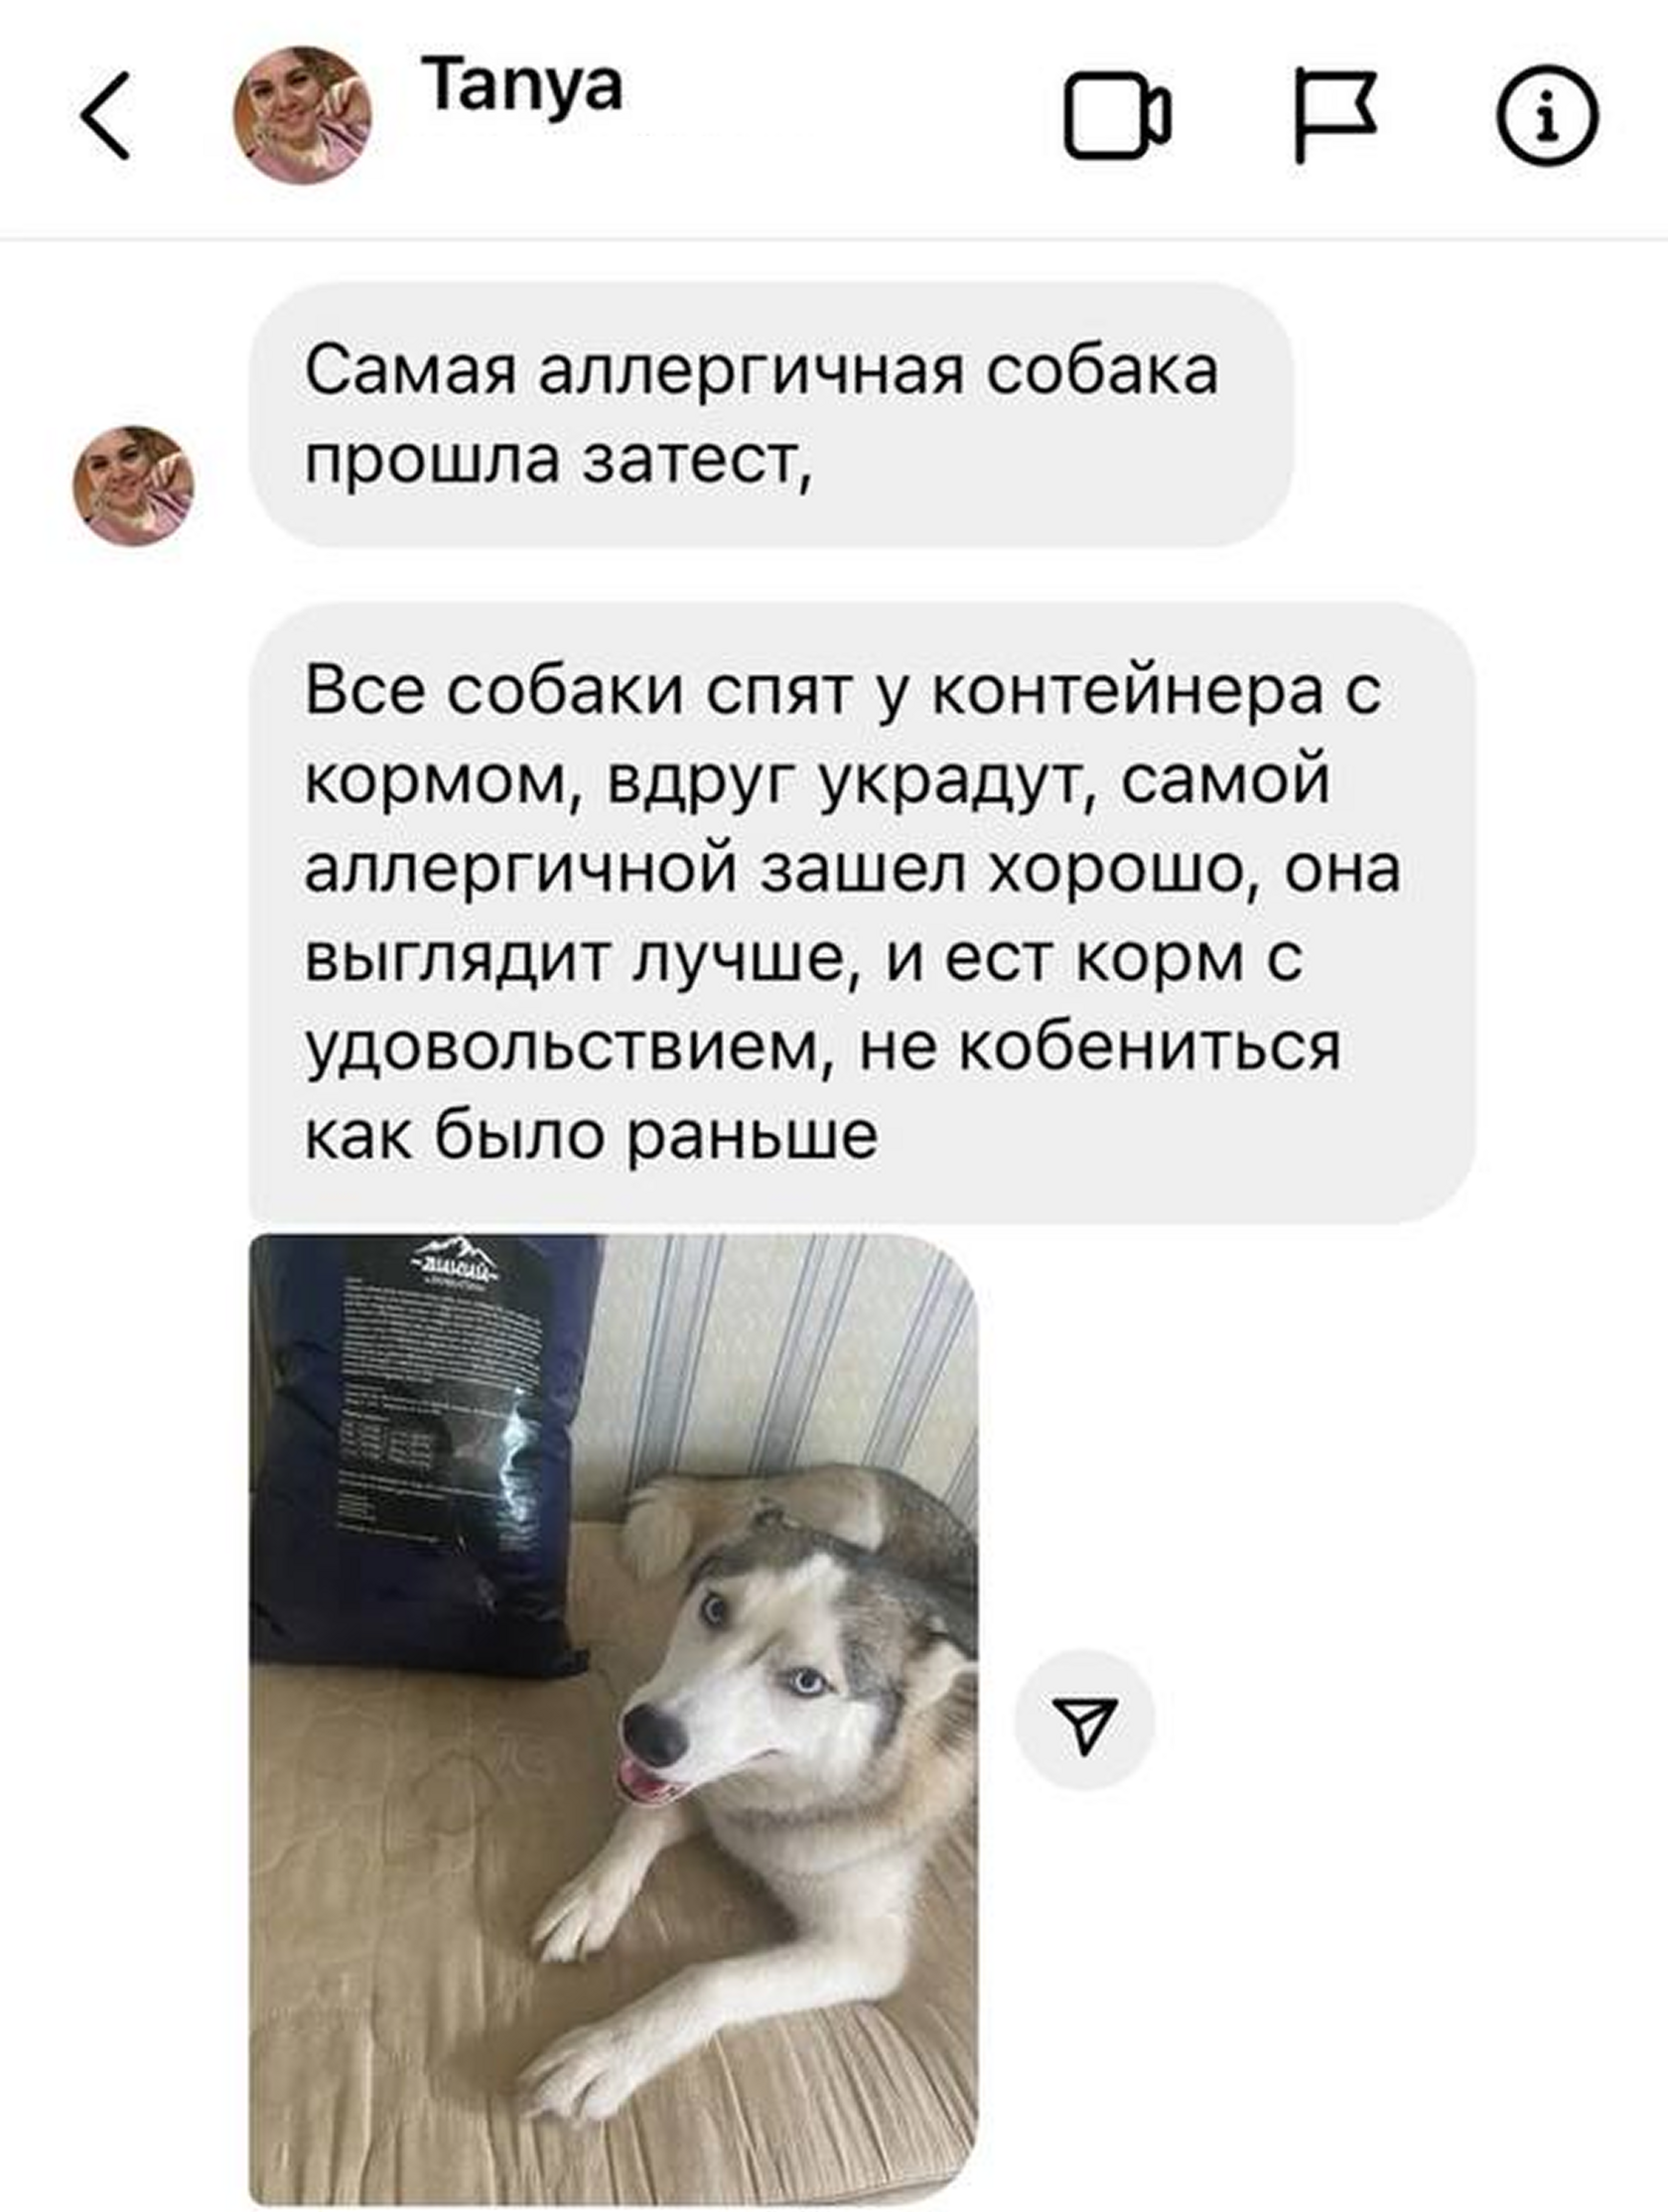Open the Tanya name in chat header
The width and height of the screenshot is (1668, 2212).
(x=522, y=86)
